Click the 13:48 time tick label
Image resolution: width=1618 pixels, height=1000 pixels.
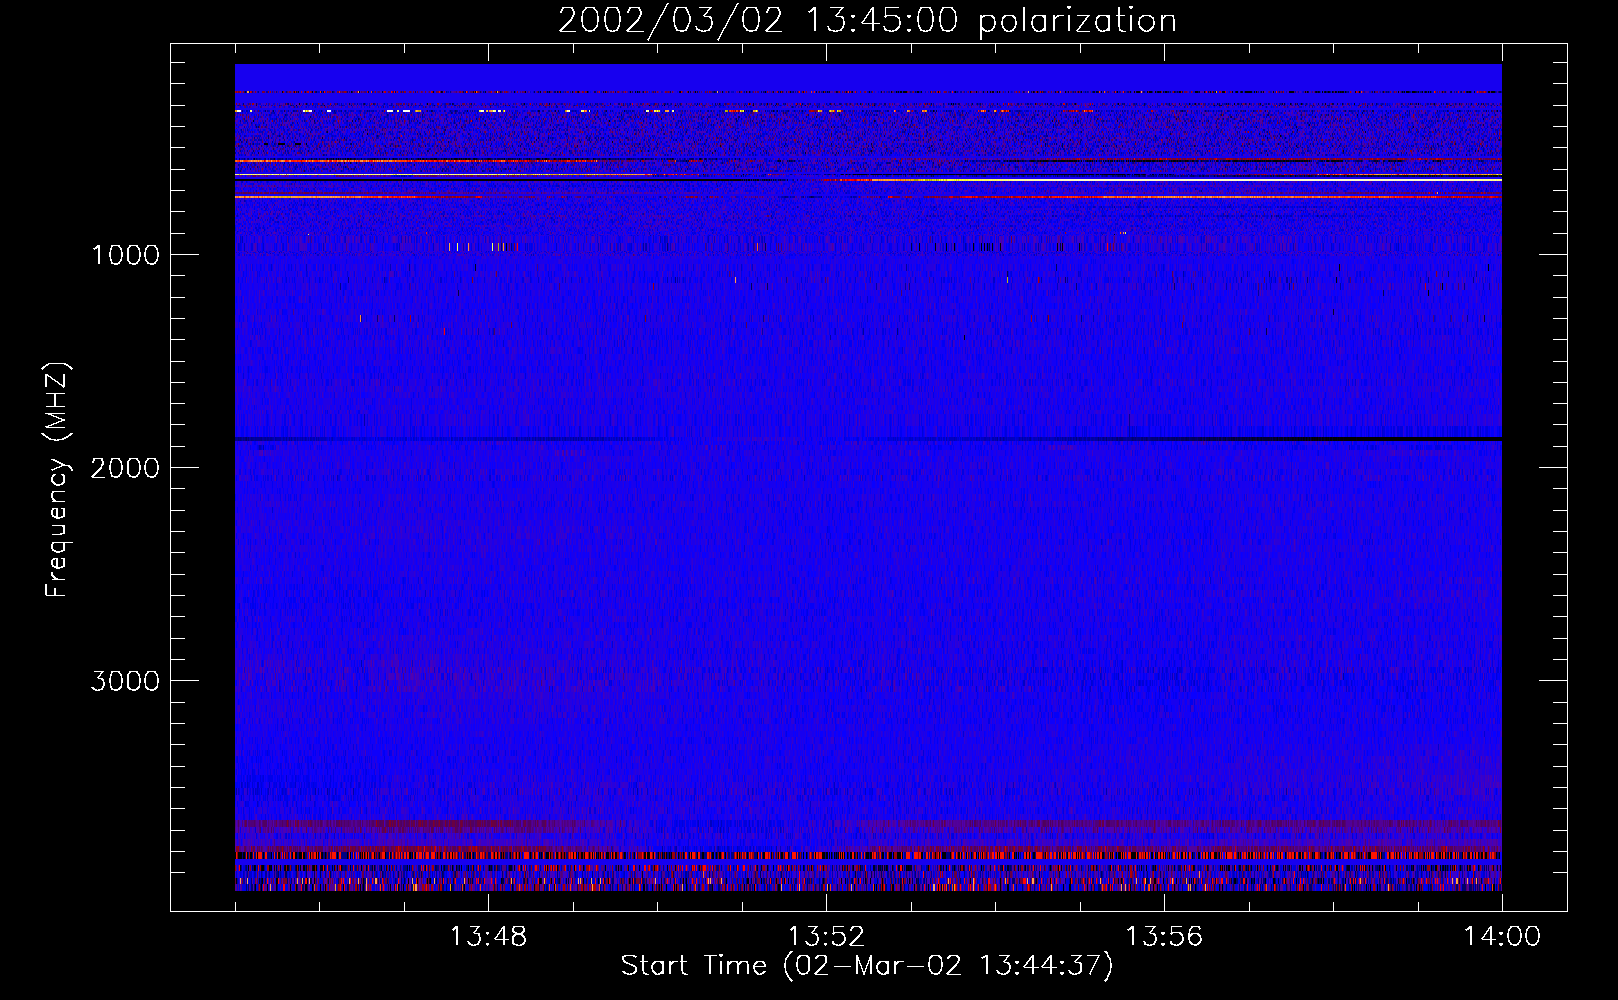(x=488, y=937)
